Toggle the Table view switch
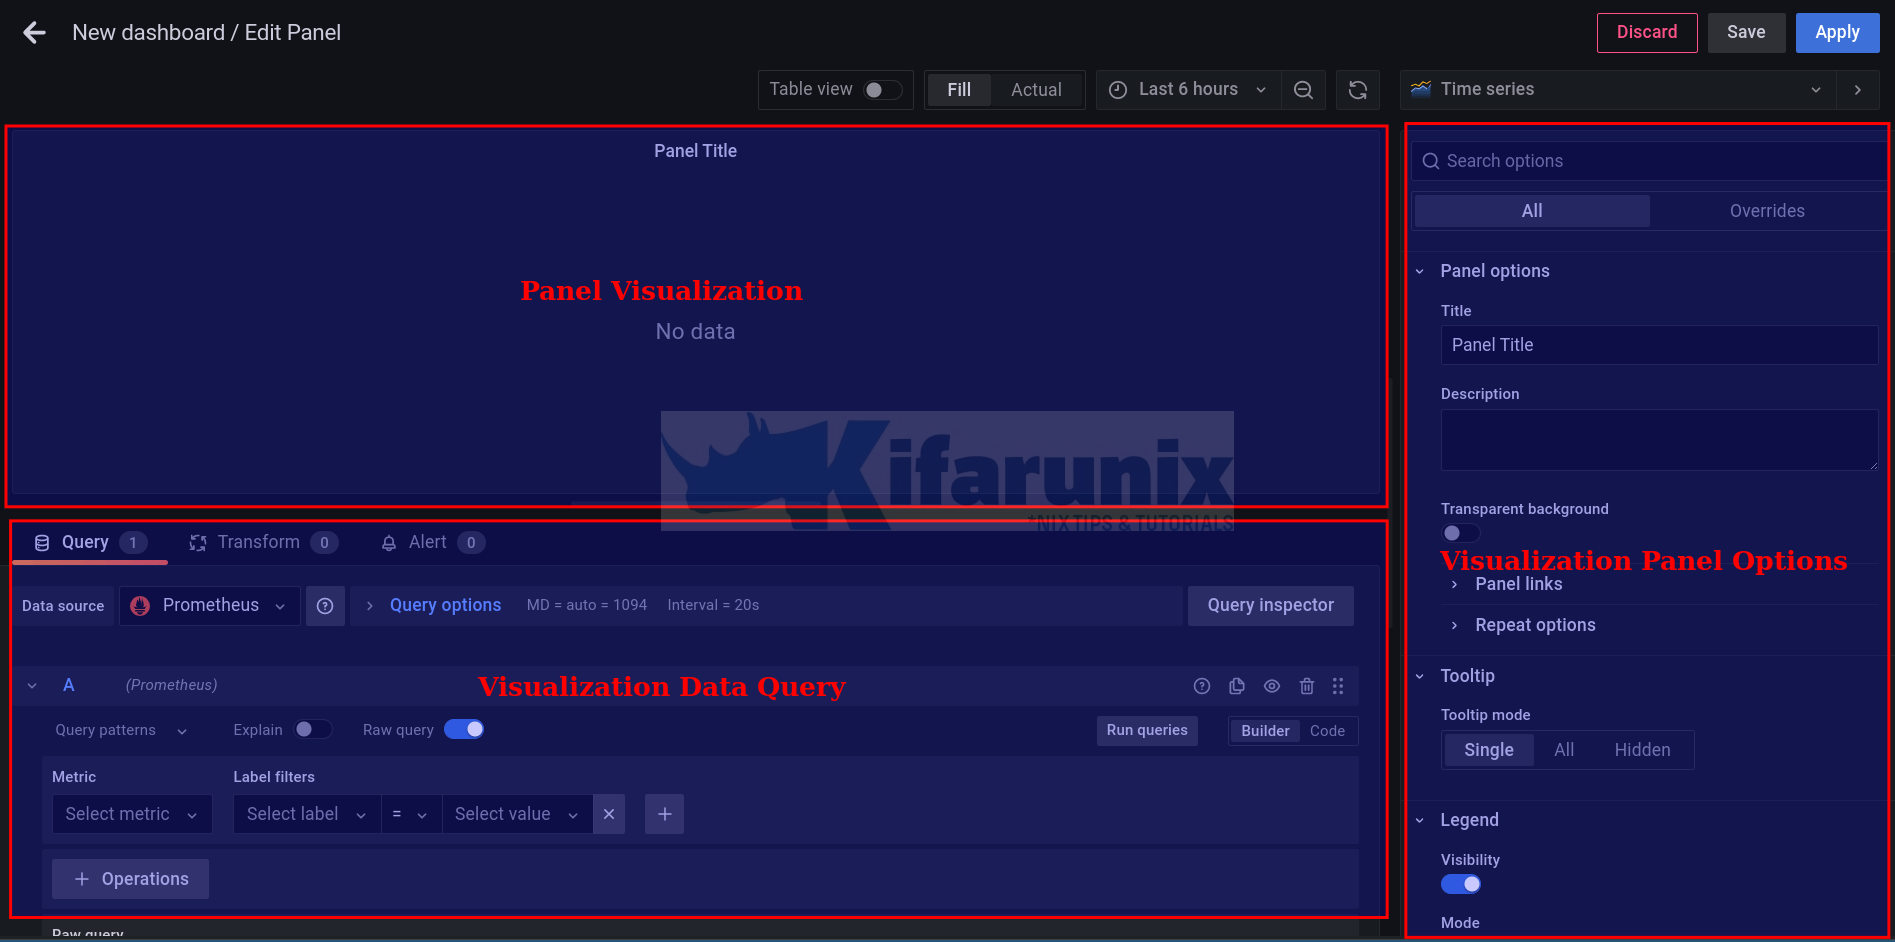 882,90
